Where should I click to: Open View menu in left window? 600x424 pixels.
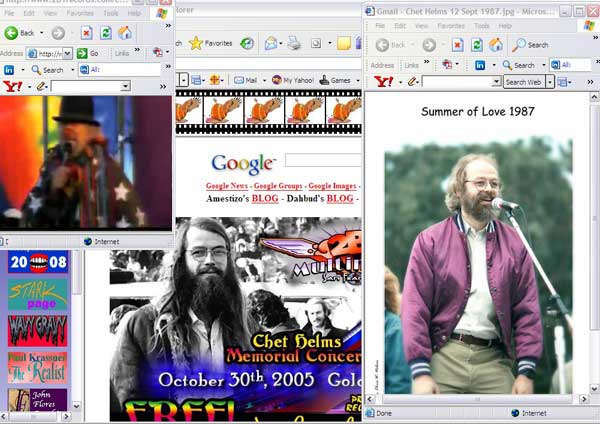50,13
